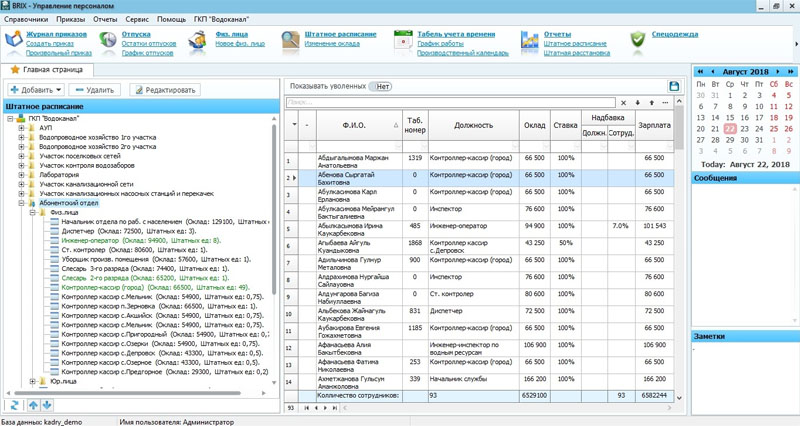Expand the Юр.лица tree node
The width and height of the screenshot is (800, 426).
(32, 381)
